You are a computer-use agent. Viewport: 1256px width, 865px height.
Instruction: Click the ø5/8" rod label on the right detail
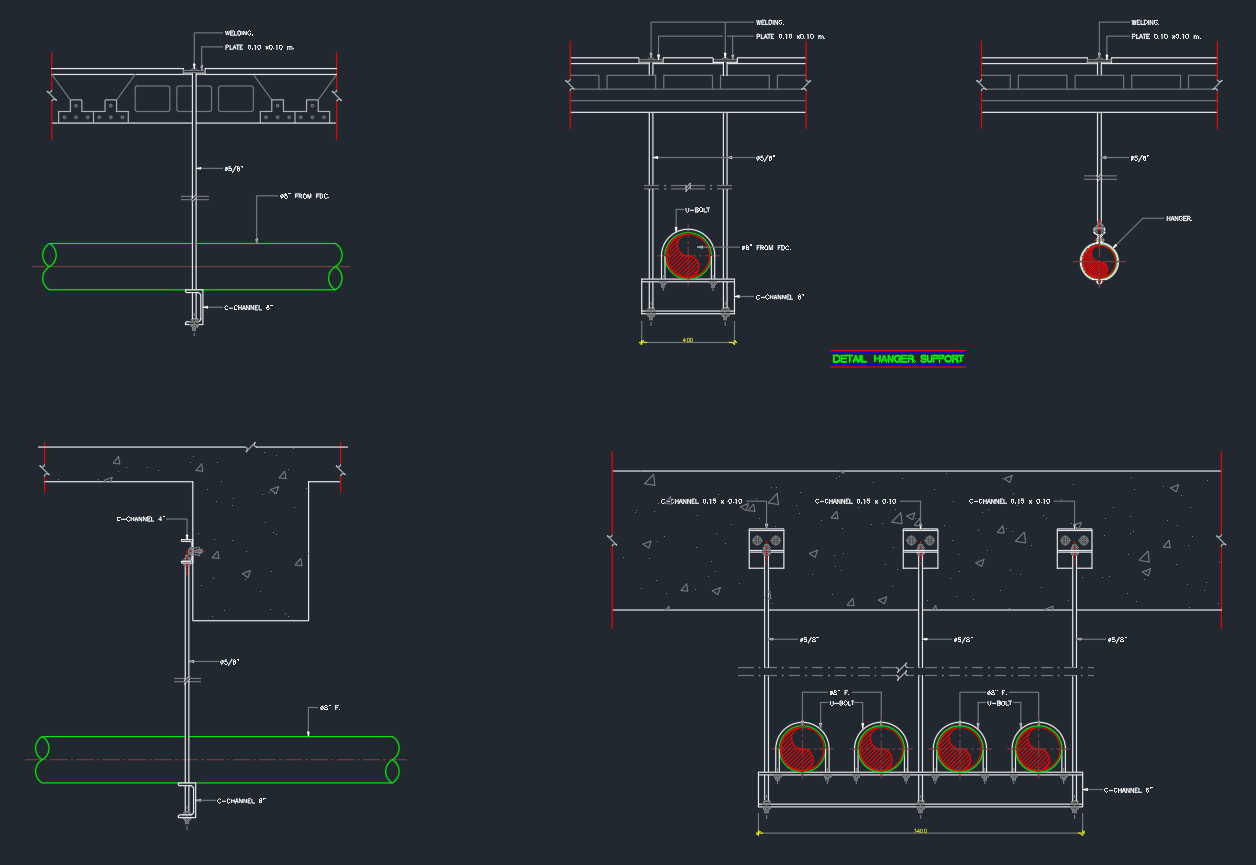[x=1141, y=156]
